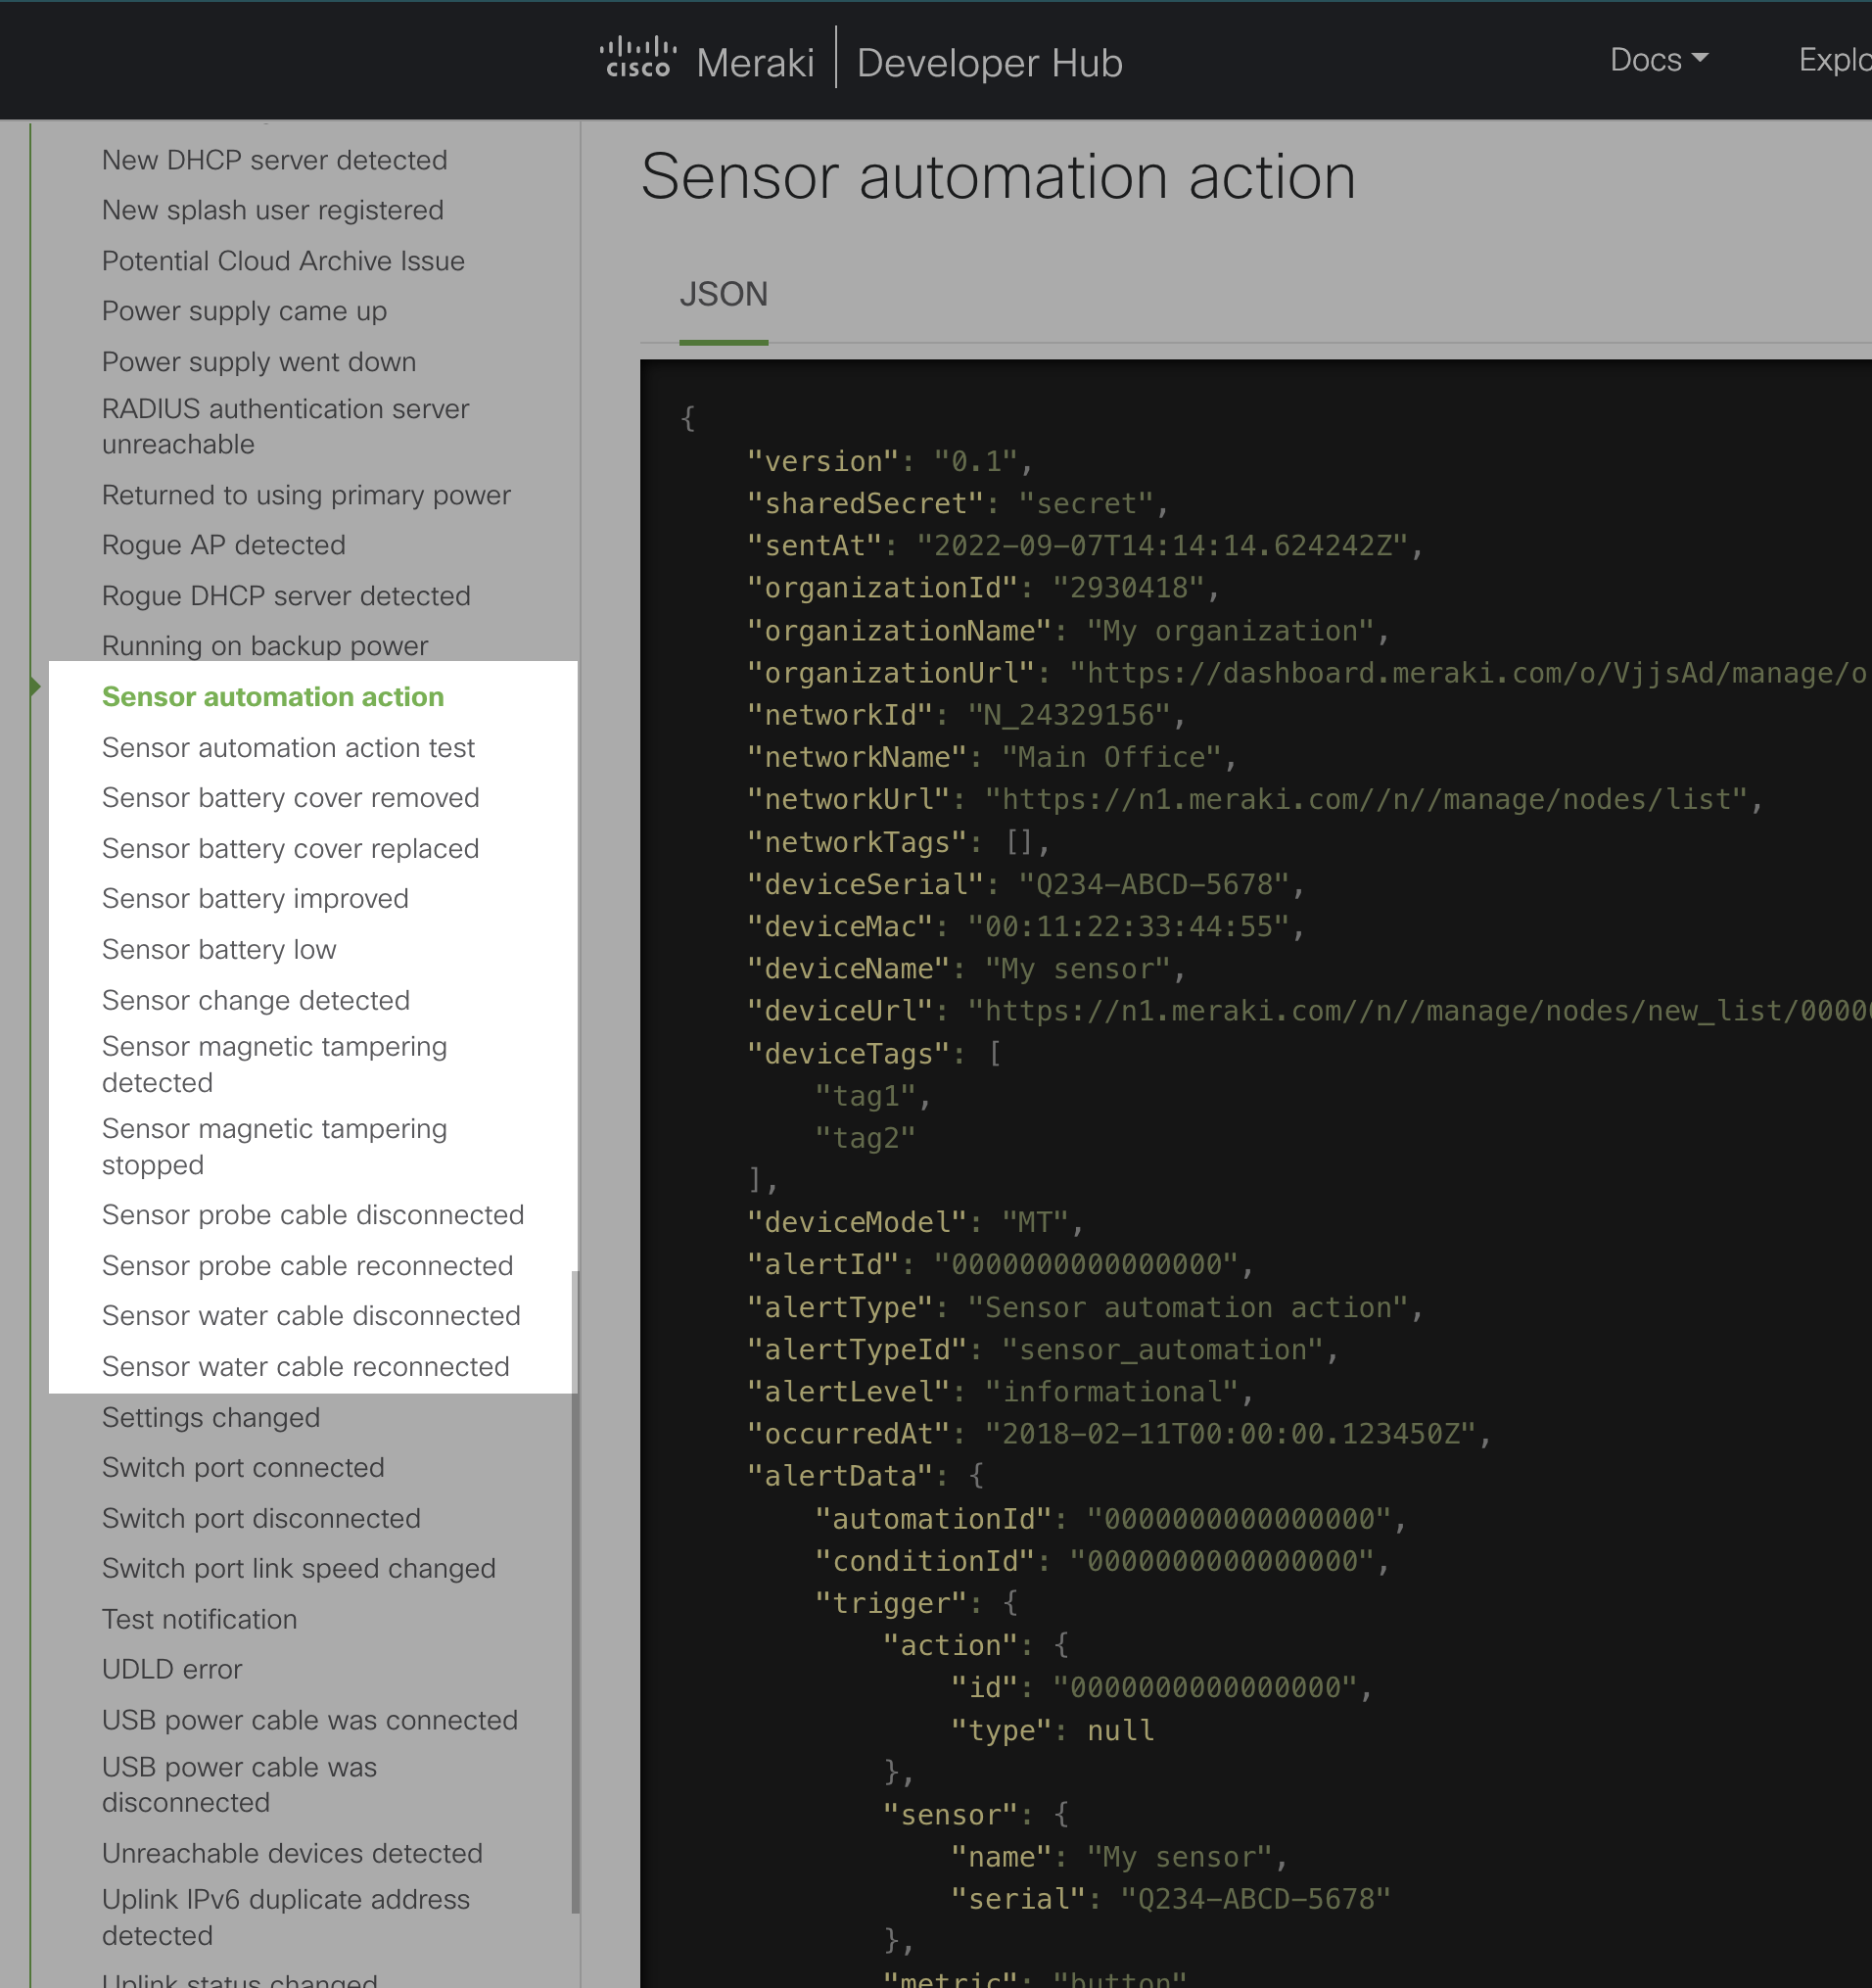The image size is (1872, 1988).
Task: Open UDLD error webhook sample
Action: coord(171,1670)
